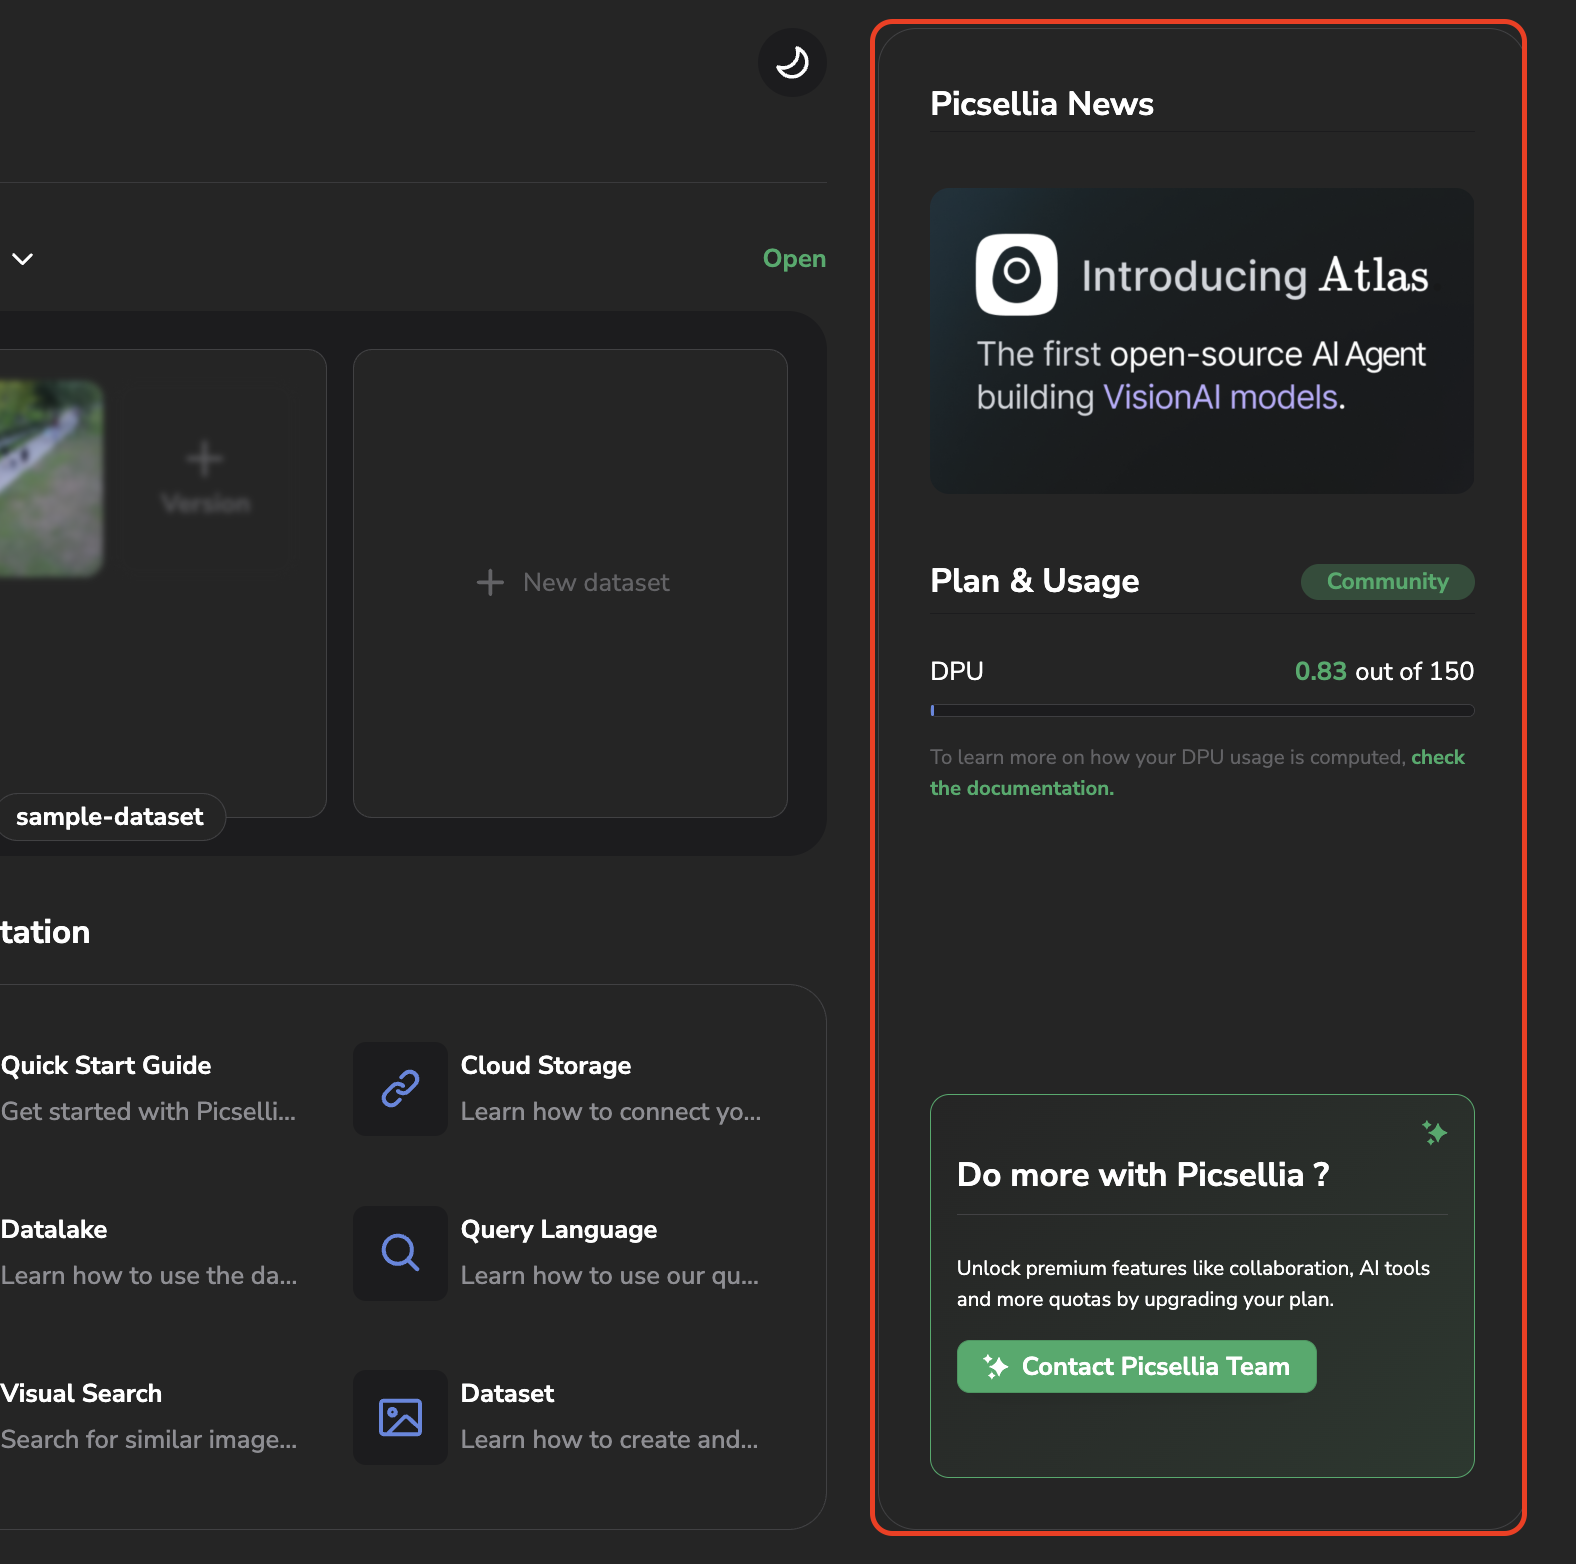Viewport: 1576px width, 1564px height.
Task: Expand the chevron dropdown near Open
Action: pos(23,259)
